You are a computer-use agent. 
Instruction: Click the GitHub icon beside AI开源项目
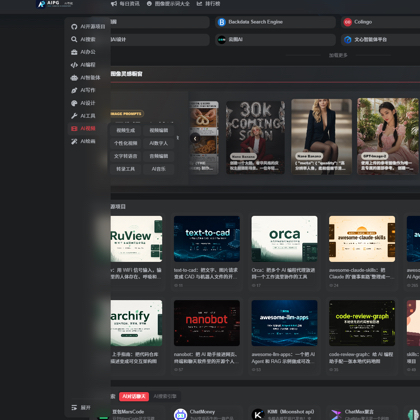[74, 27]
